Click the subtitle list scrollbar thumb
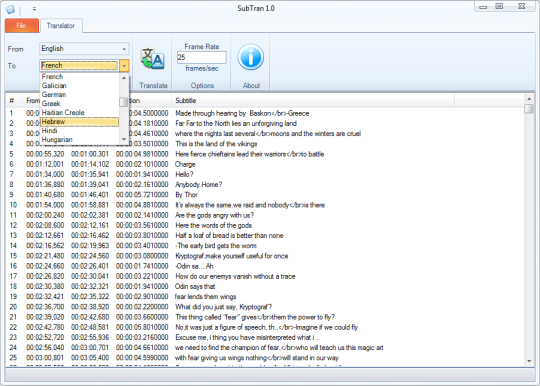The height and width of the screenshot is (386, 540). (x=529, y=108)
